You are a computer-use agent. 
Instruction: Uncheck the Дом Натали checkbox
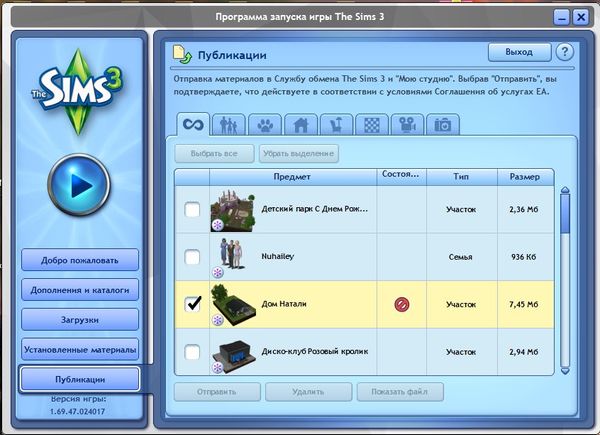click(192, 304)
